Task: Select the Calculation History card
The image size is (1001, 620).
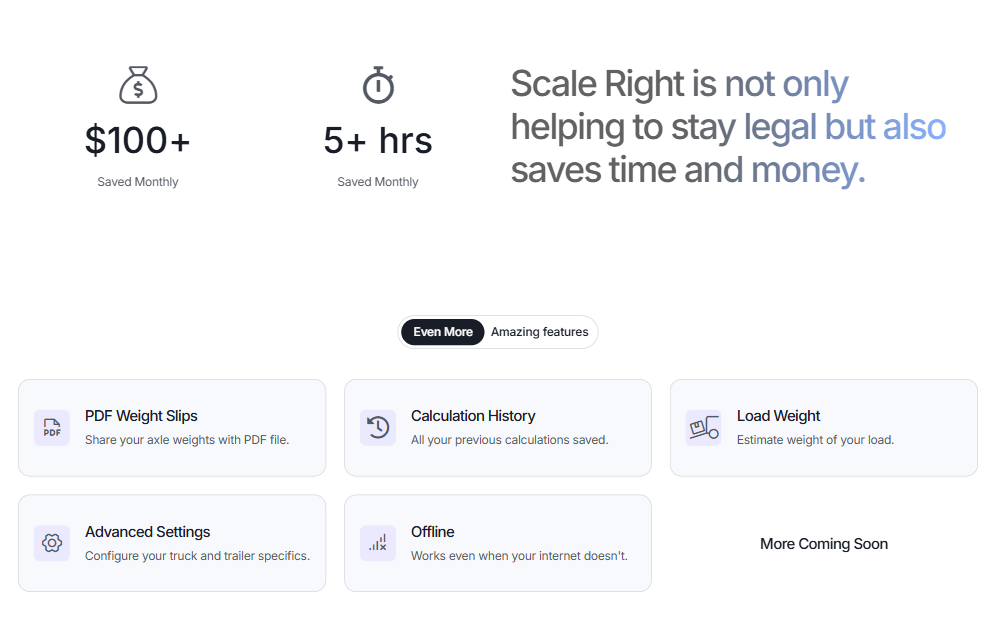Action: 498,427
